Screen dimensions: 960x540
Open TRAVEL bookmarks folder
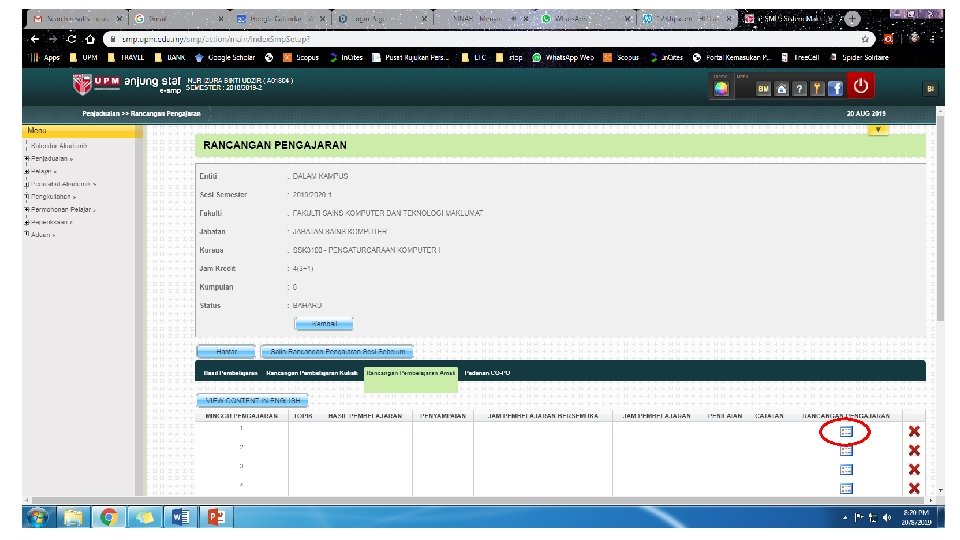click(x=126, y=57)
